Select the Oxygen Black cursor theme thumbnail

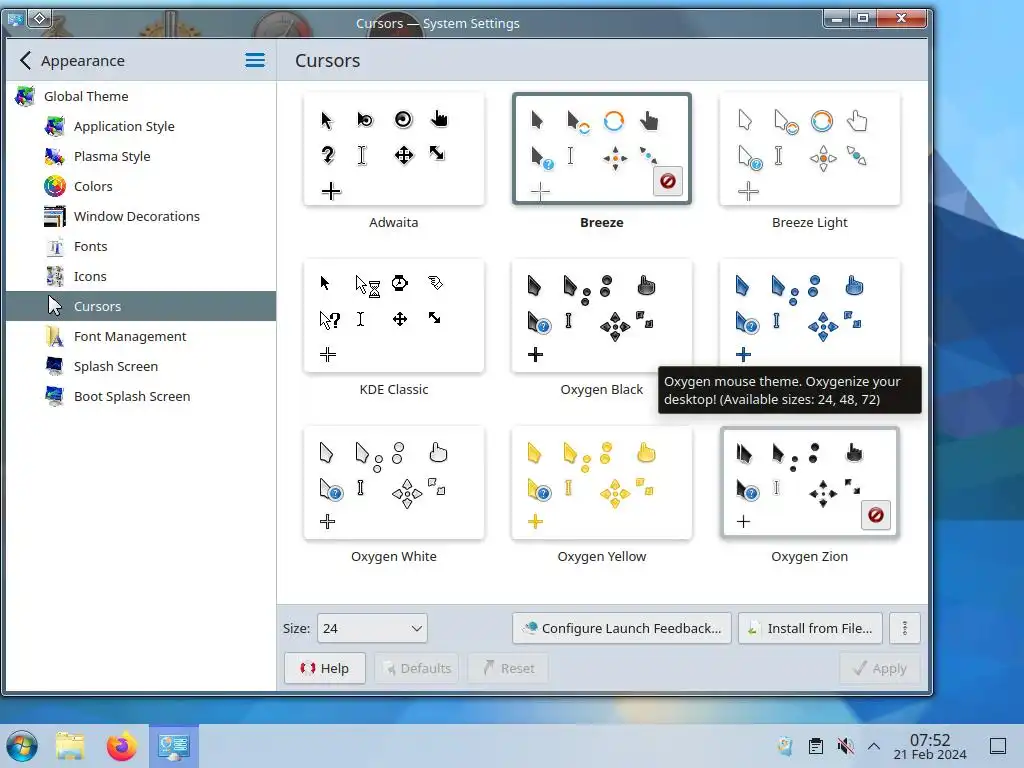coord(601,316)
